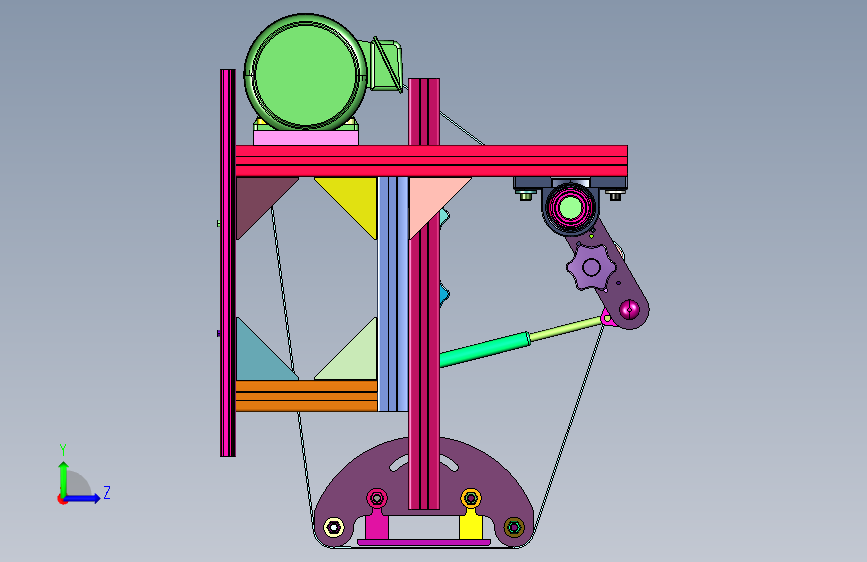Pick the teal triangular gusset
Screen dimensions: 867x562
tap(259, 357)
